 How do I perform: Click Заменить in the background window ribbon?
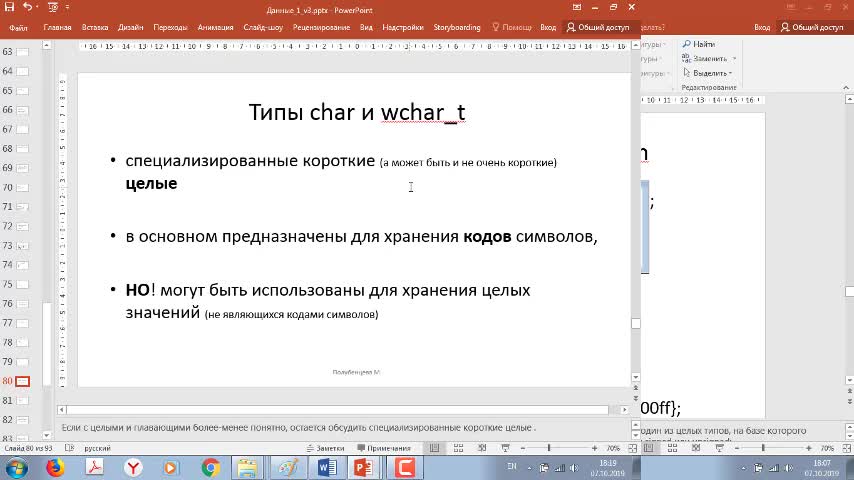(x=704, y=58)
